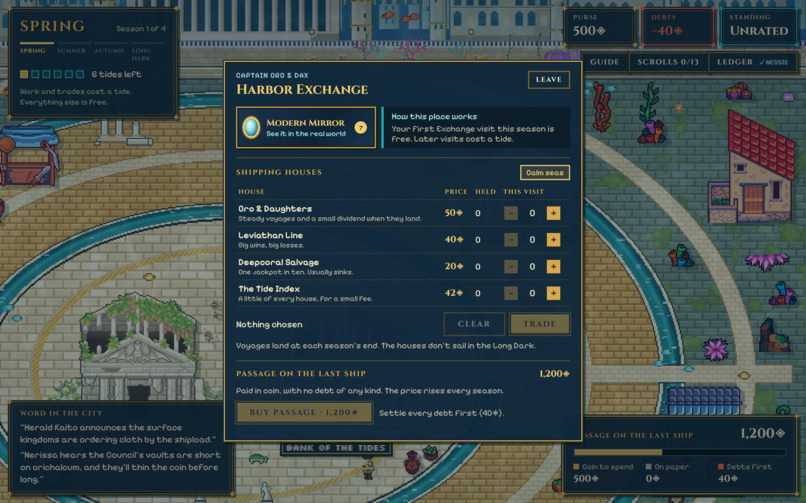806x503 pixels.
Task: Buy passage for 1,200 coin
Action: pos(304,413)
